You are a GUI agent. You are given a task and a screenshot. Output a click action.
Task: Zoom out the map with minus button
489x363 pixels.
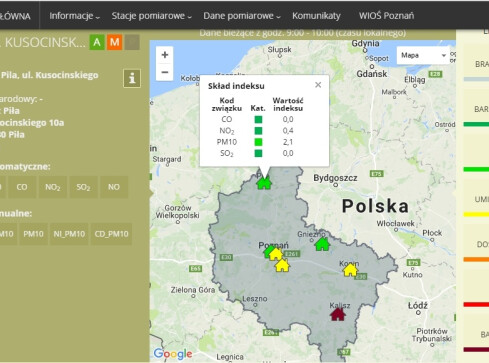(x=165, y=72)
